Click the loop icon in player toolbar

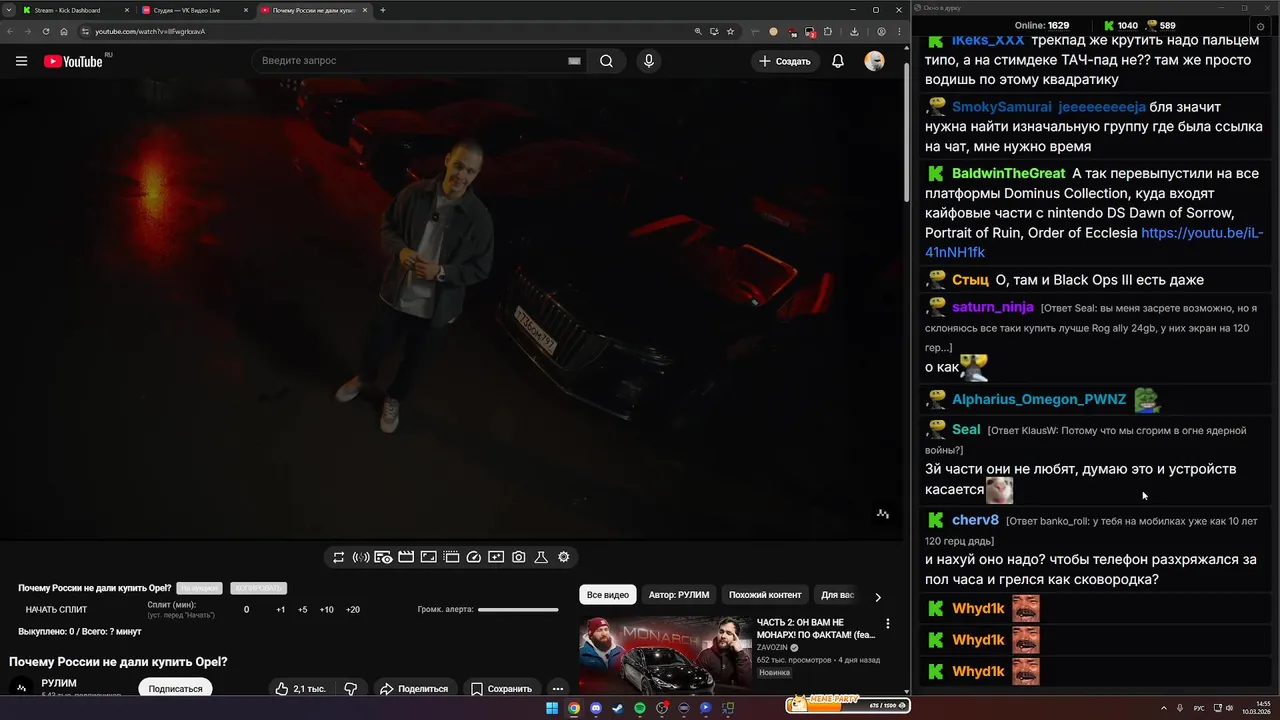pos(338,557)
